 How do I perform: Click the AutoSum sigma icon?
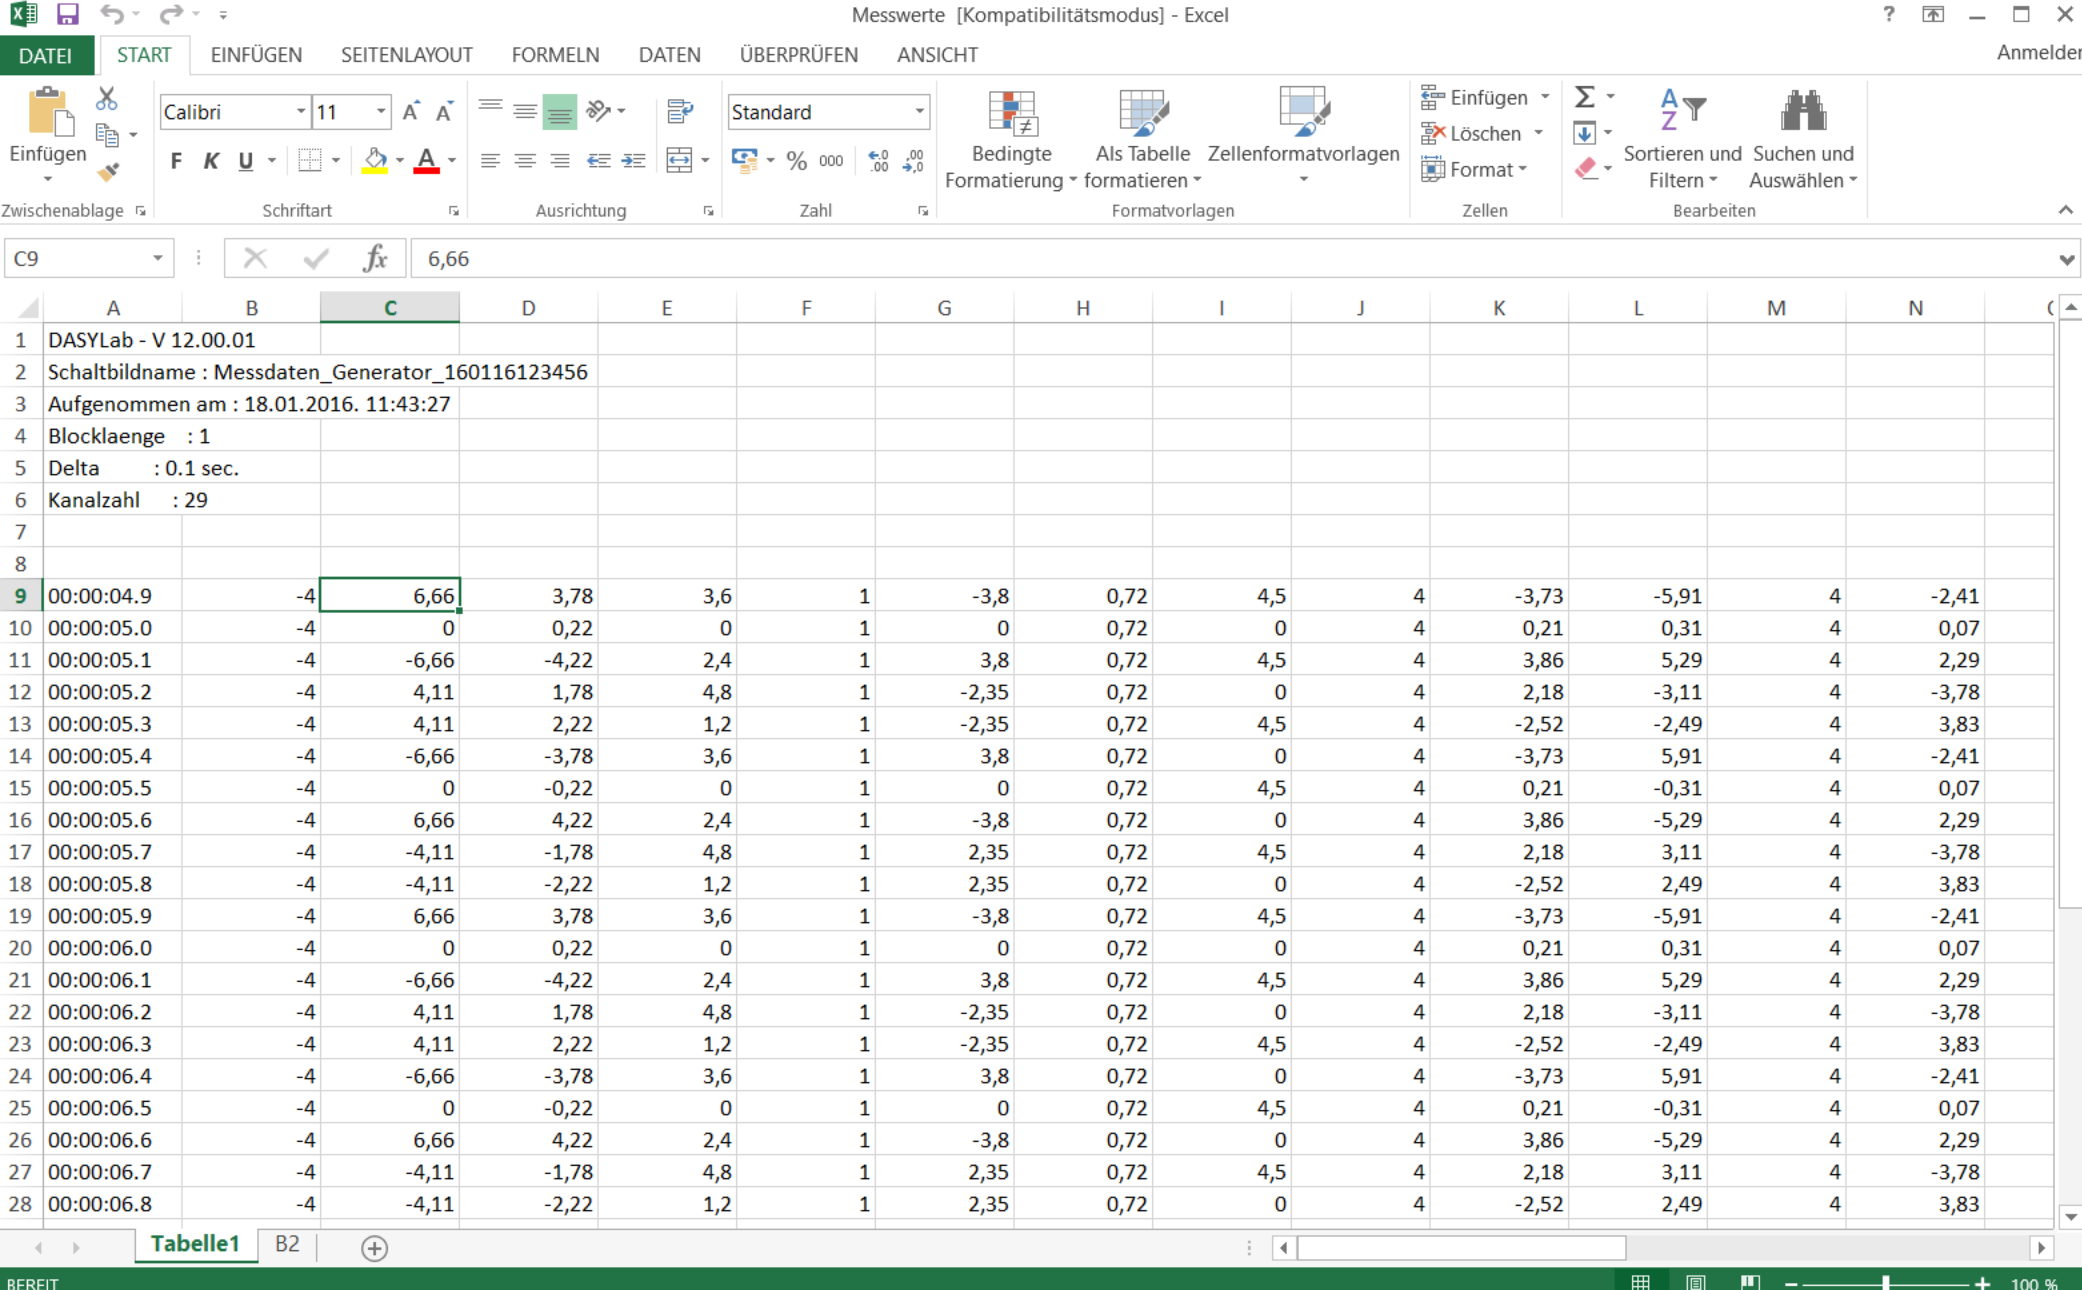[x=1584, y=97]
